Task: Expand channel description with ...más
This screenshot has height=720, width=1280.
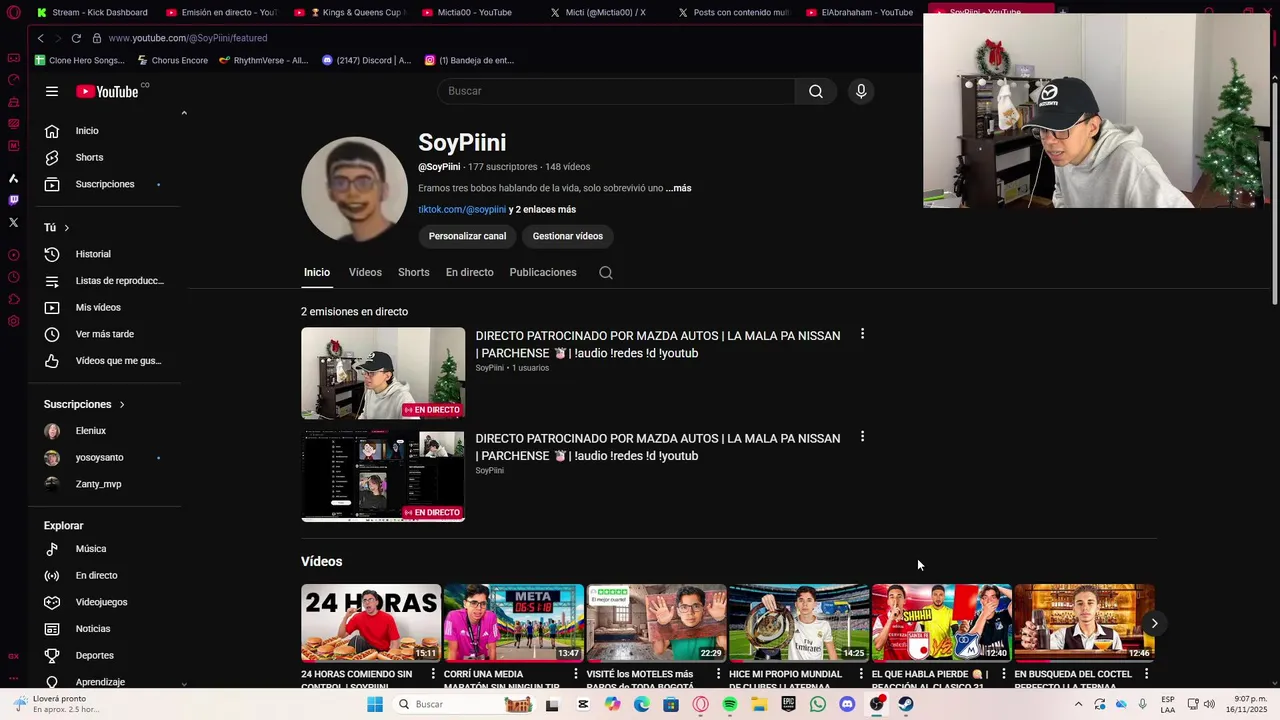Action: pyautogui.click(x=678, y=188)
